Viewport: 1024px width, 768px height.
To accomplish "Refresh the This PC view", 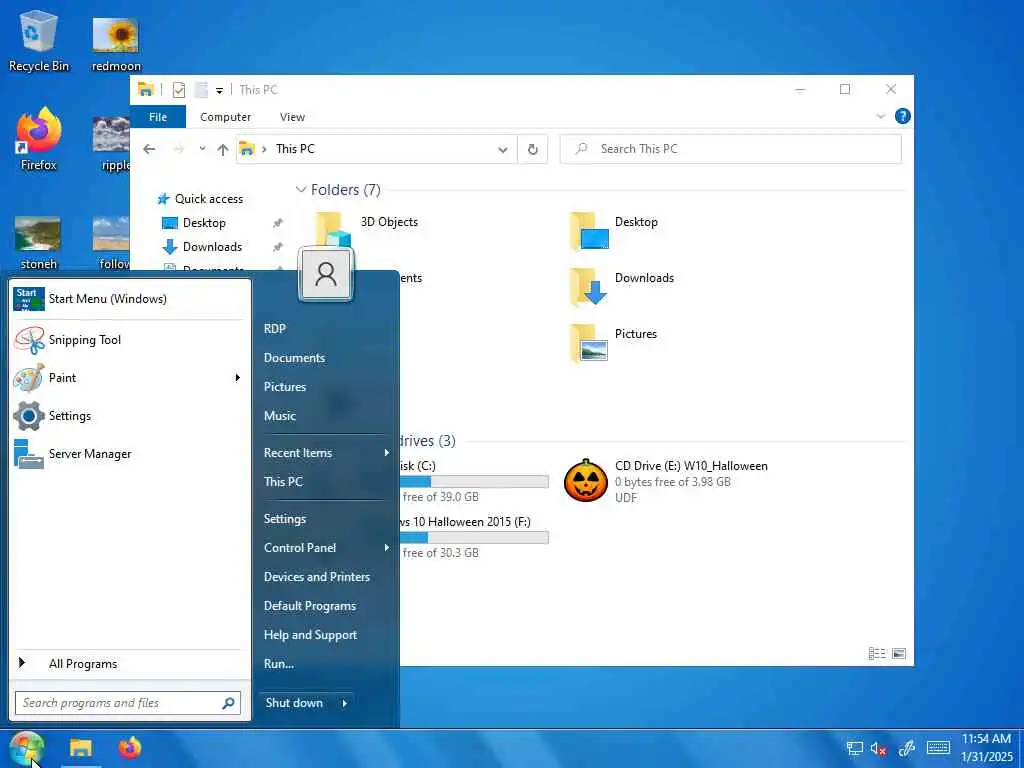I will [533, 150].
